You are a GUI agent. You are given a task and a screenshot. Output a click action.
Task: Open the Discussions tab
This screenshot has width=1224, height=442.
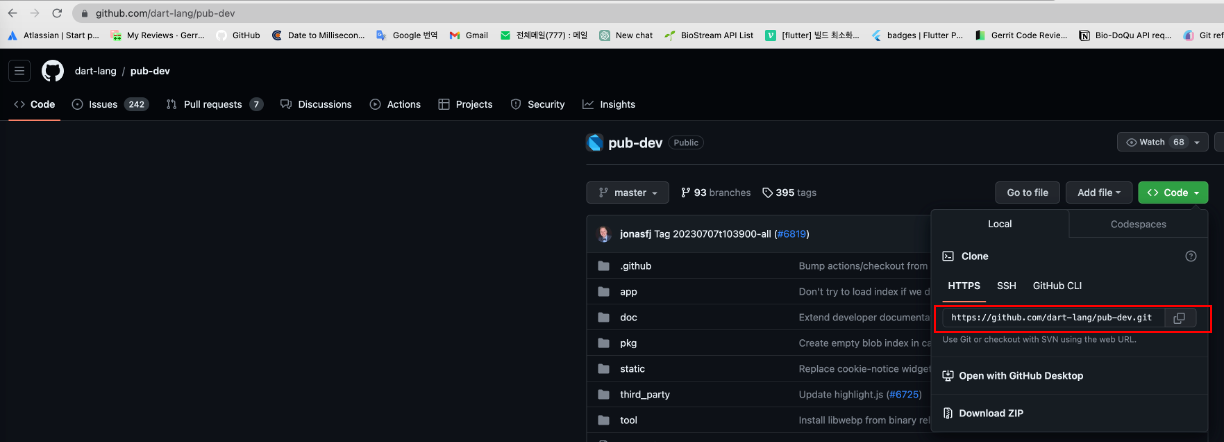click(316, 104)
